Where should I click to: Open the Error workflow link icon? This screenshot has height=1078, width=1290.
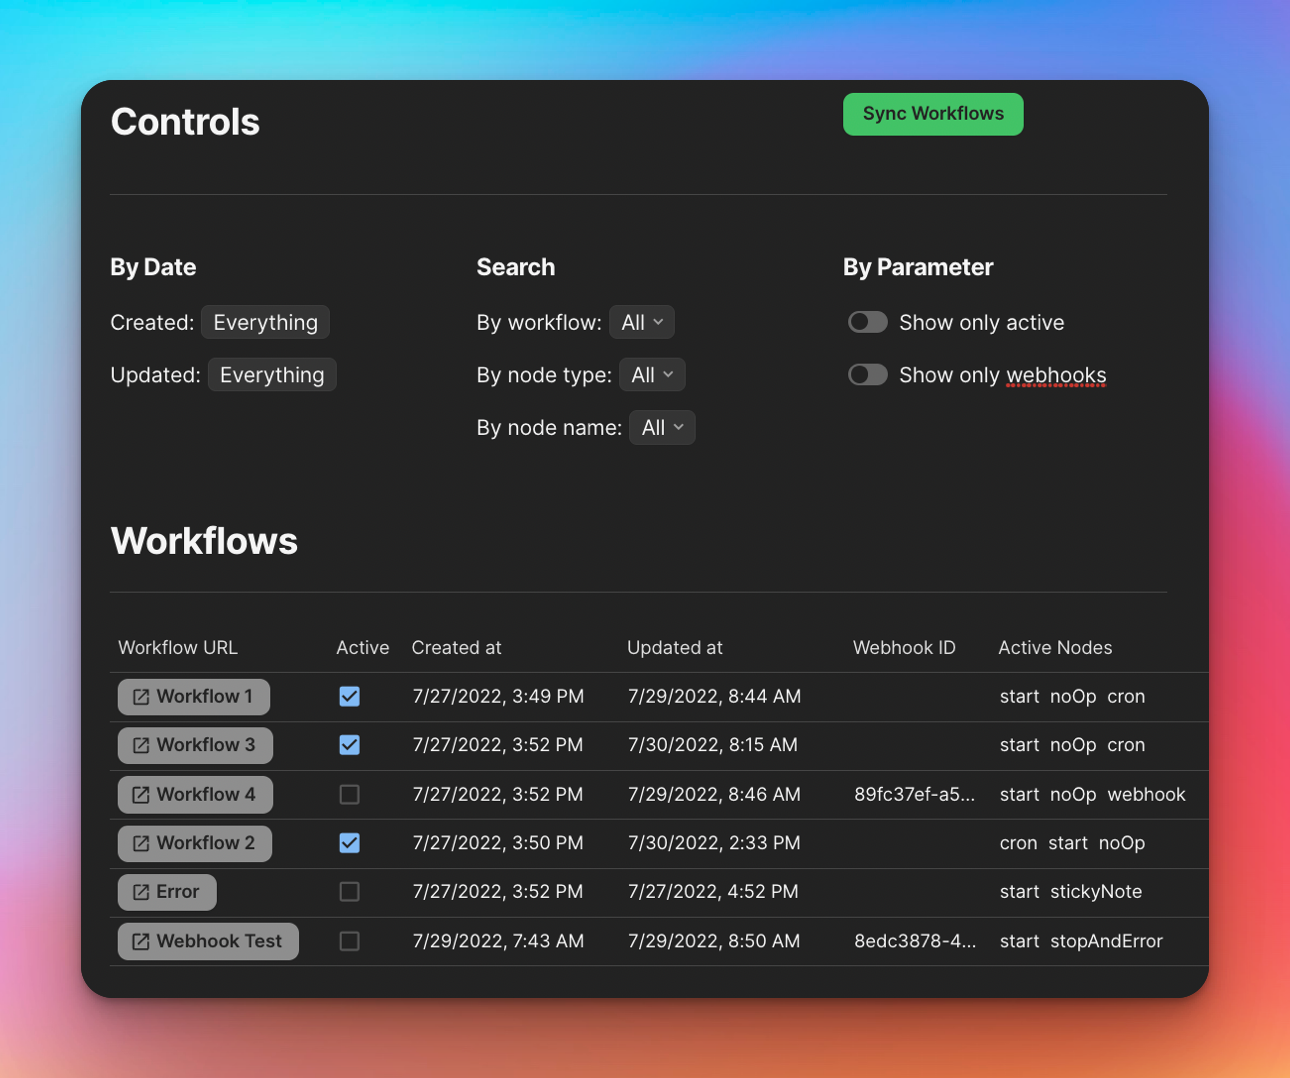click(x=141, y=892)
